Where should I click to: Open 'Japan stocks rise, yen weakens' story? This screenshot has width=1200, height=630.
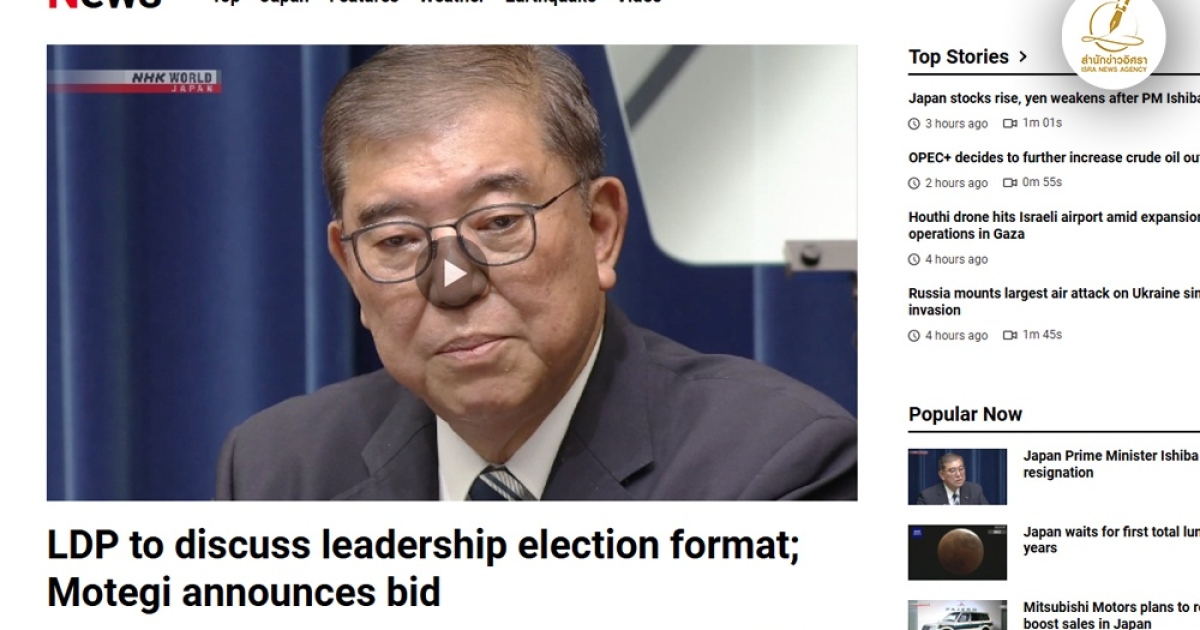[x=1054, y=98]
